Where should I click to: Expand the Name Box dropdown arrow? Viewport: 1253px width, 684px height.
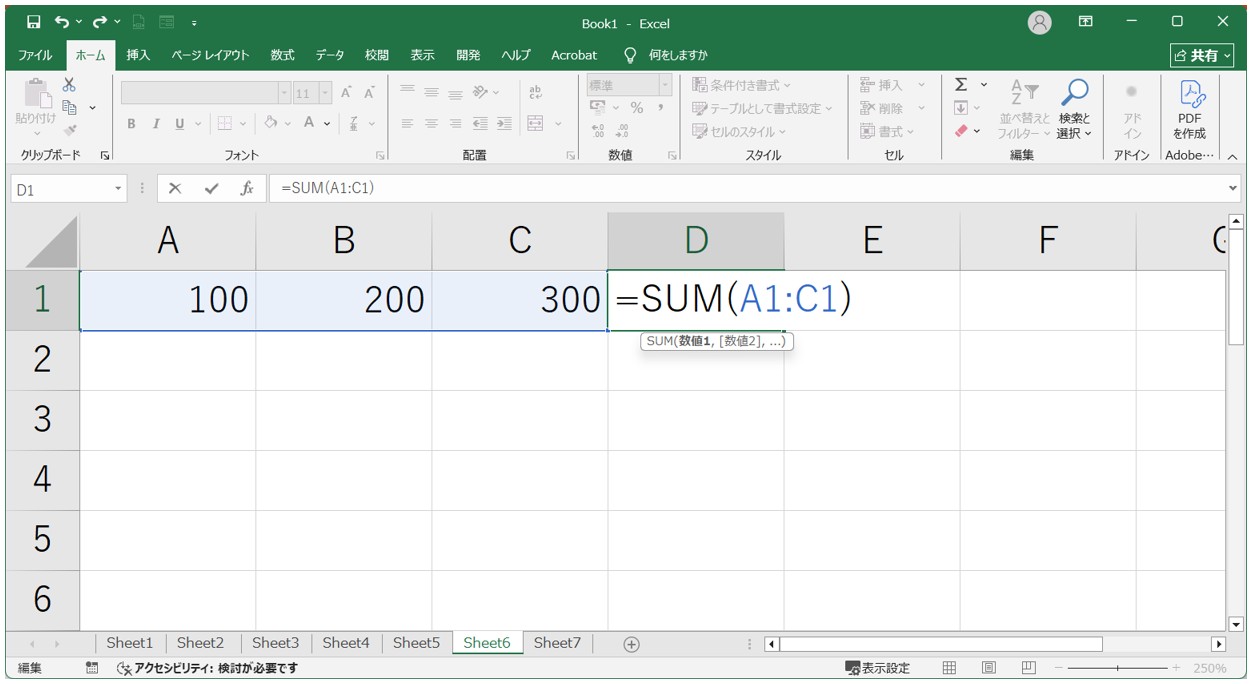[x=118, y=188]
